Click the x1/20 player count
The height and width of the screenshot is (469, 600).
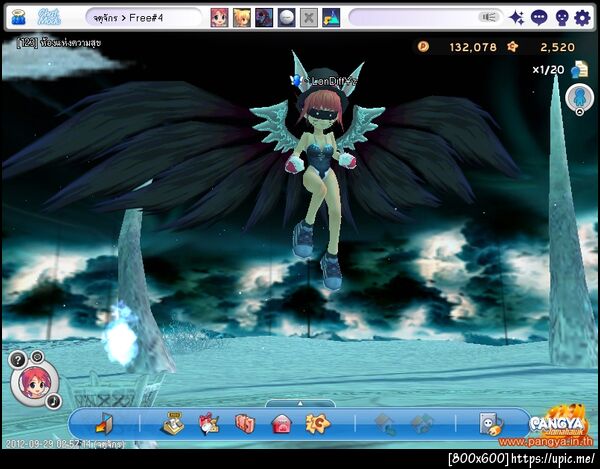coord(548,70)
